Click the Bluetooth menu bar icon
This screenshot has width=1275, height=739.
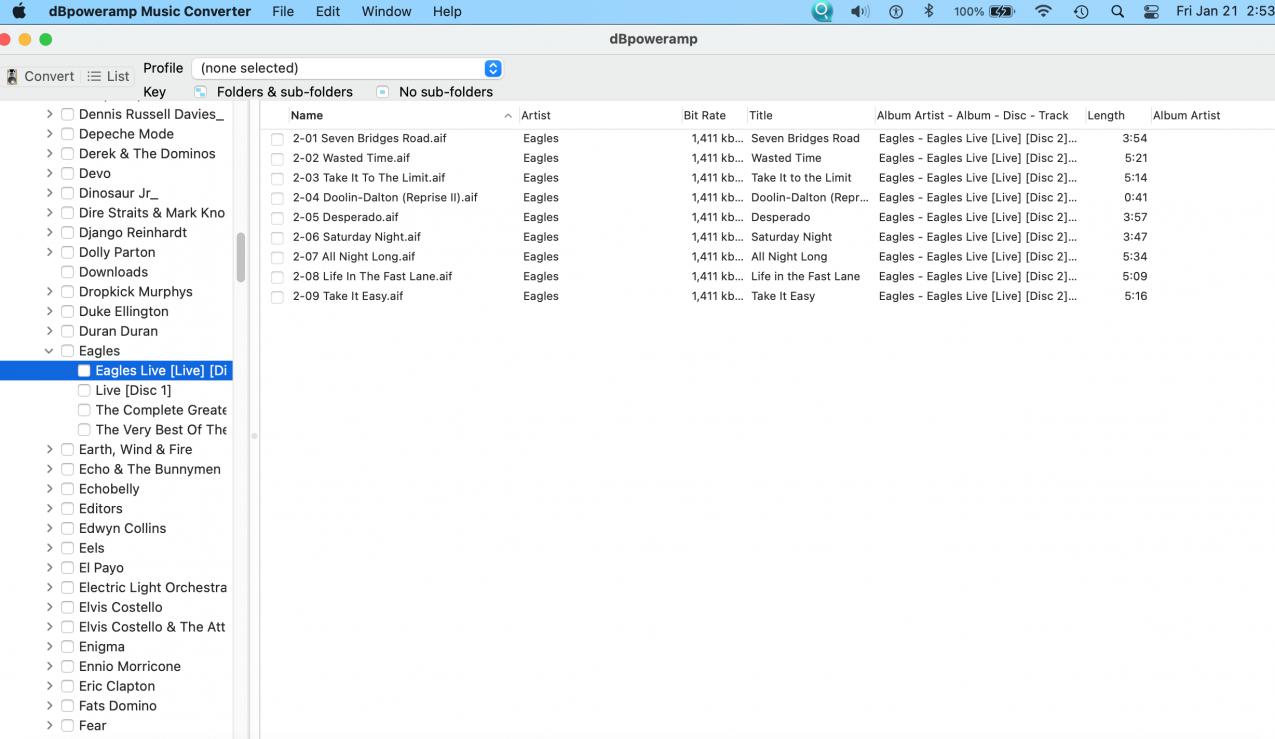point(928,12)
